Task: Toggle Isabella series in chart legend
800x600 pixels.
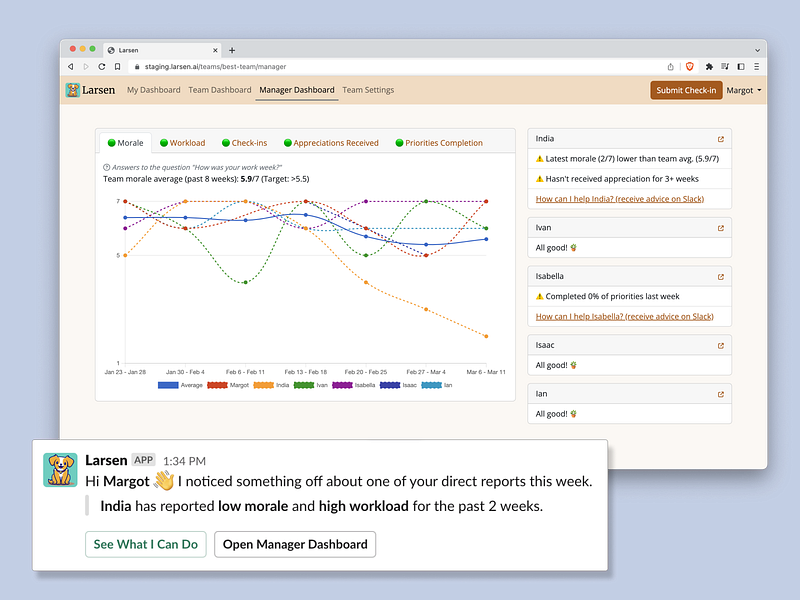Action: click(354, 385)
